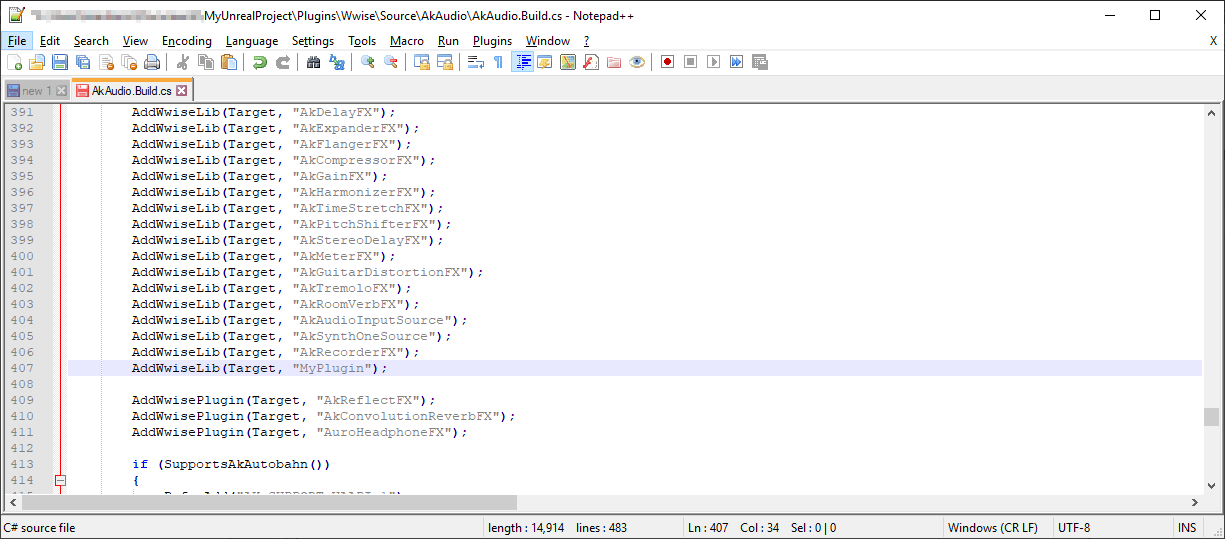This screenshot has width=1225, height=539.
Task: Cut selection with the scissors icon
Action: (x=183, y=62)
